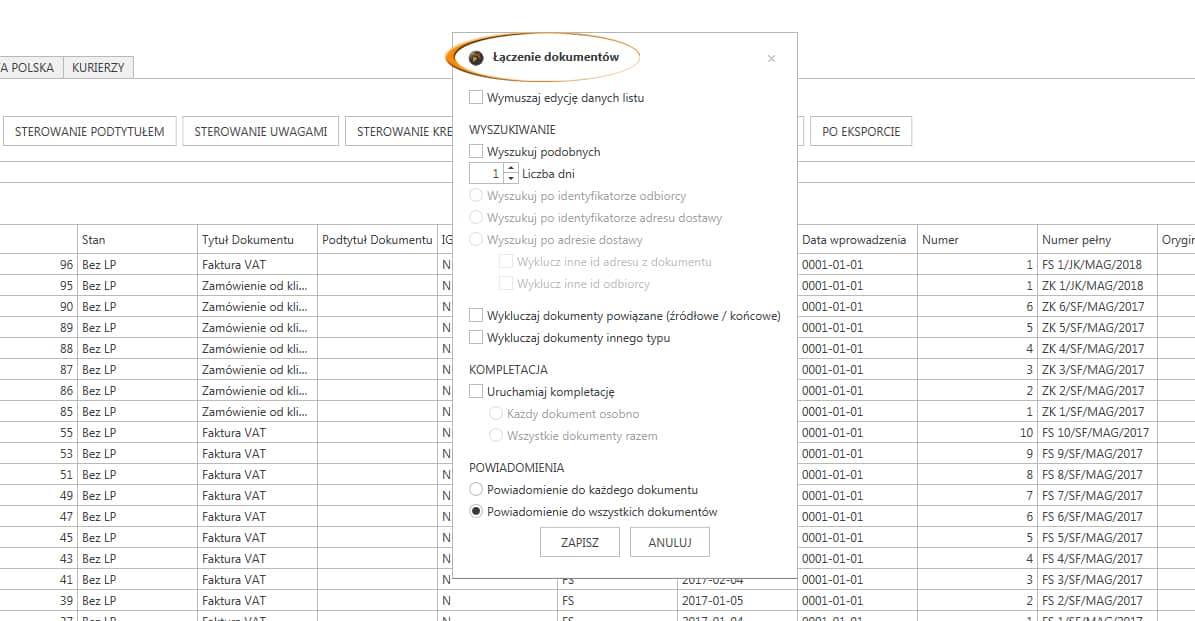Sort by Tytuł Dokumentu column header
1195x621 pixels.
coord(257,239)
